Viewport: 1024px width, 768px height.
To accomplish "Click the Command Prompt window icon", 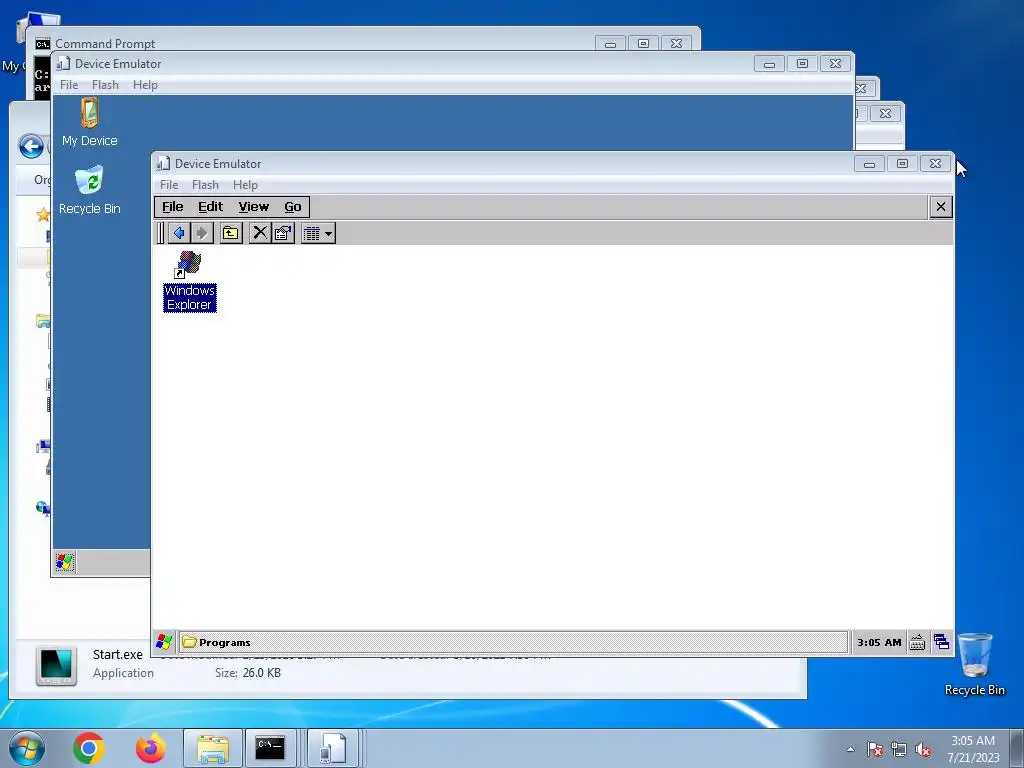I will coord(42,44).
